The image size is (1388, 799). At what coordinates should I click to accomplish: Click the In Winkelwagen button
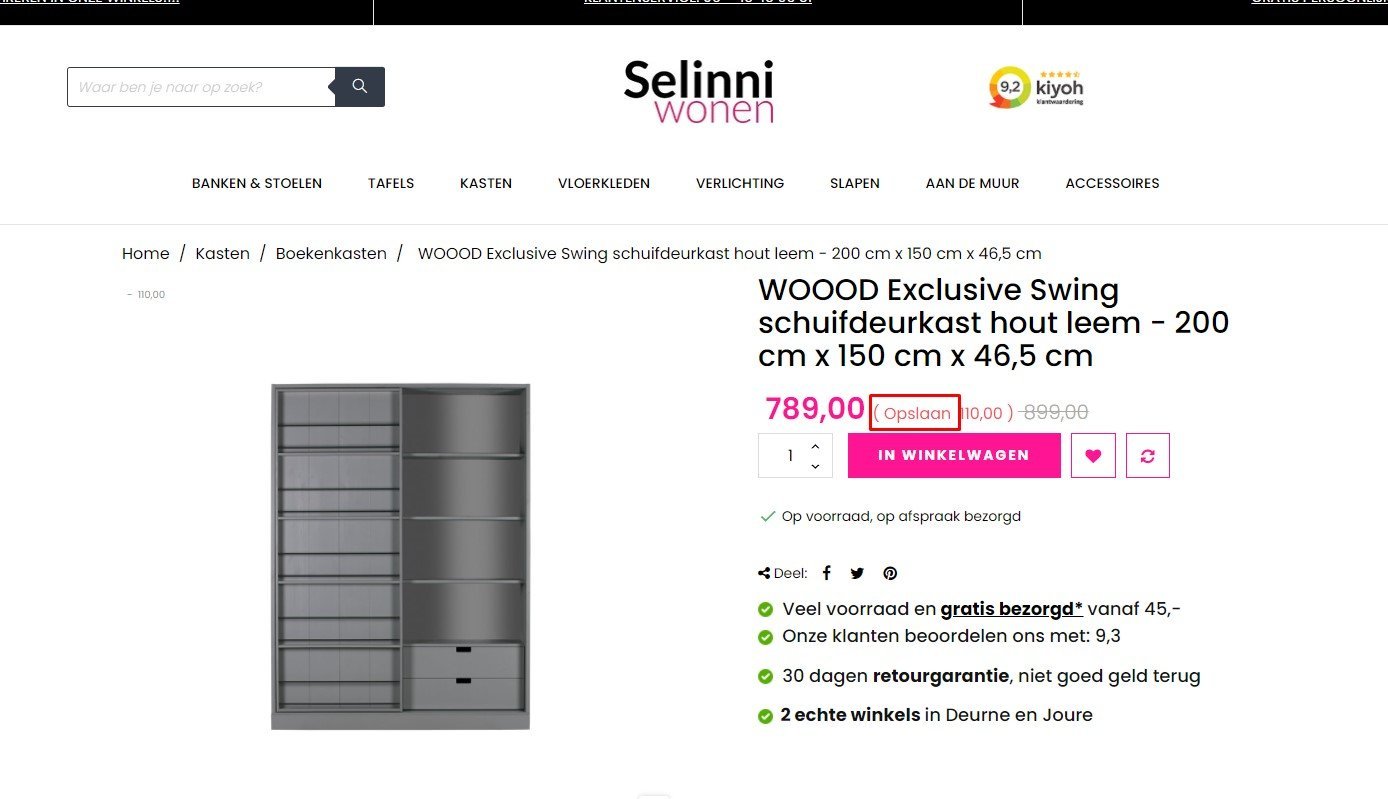[x=954, y=455]
